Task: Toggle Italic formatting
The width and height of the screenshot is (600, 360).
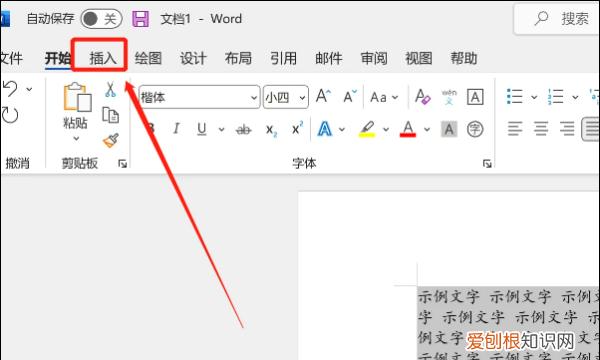Action: tap(176, 129)
